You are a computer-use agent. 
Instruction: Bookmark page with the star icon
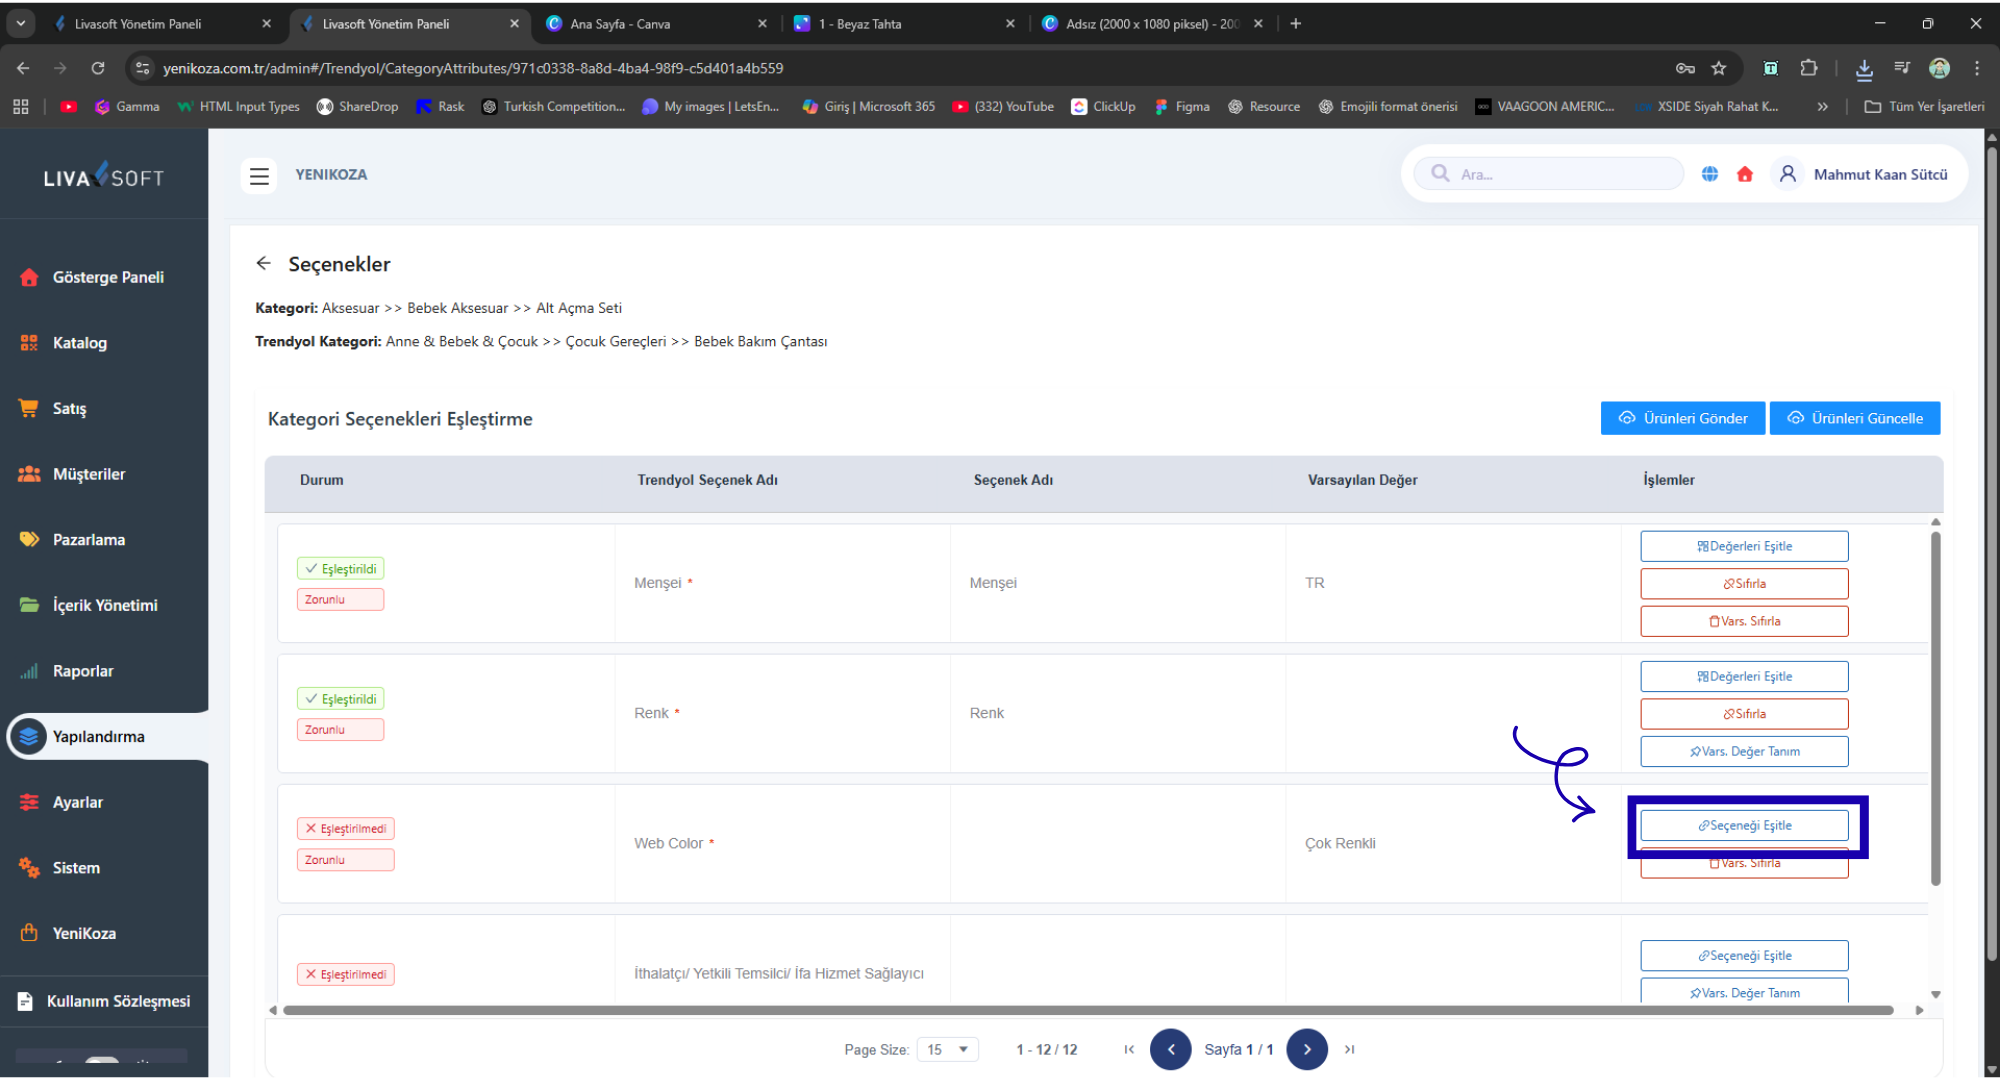(x=1719, y=68)
